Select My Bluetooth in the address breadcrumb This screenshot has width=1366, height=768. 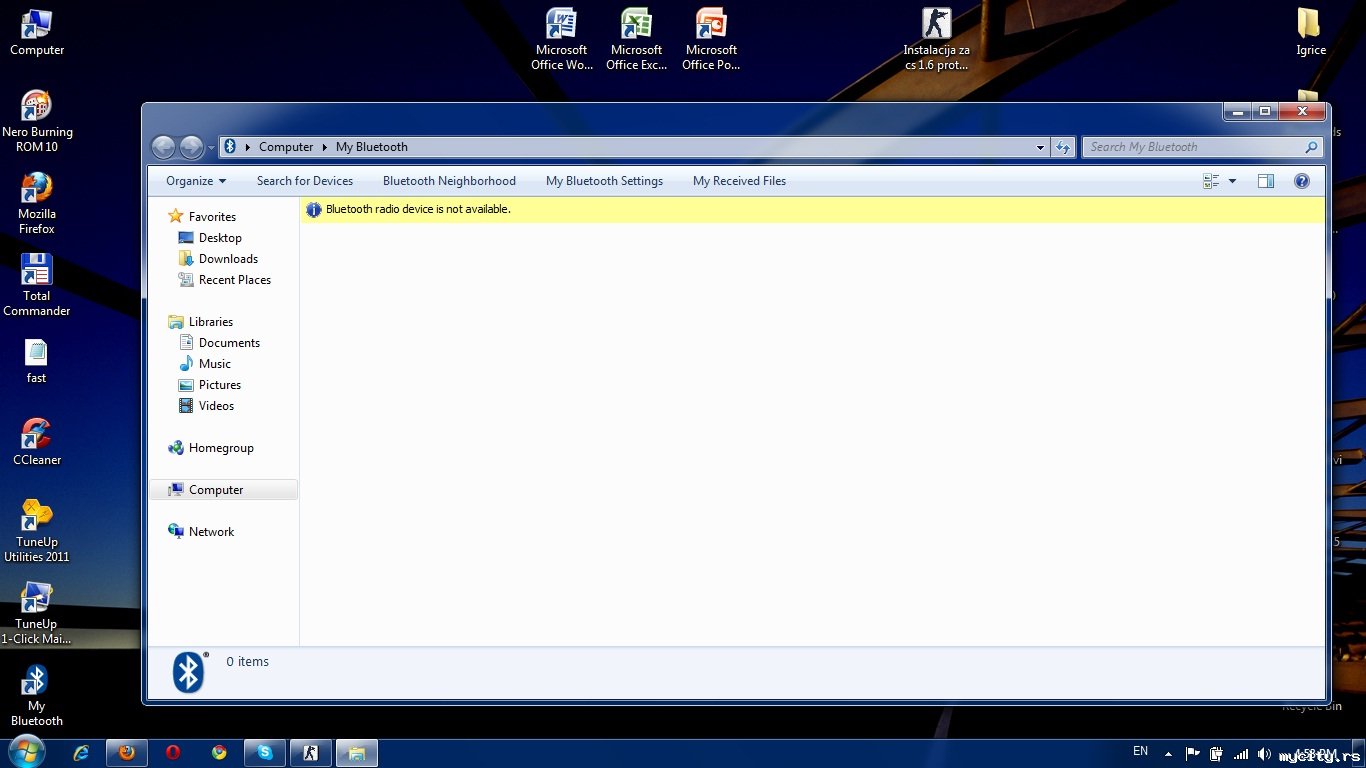point(372,147)
